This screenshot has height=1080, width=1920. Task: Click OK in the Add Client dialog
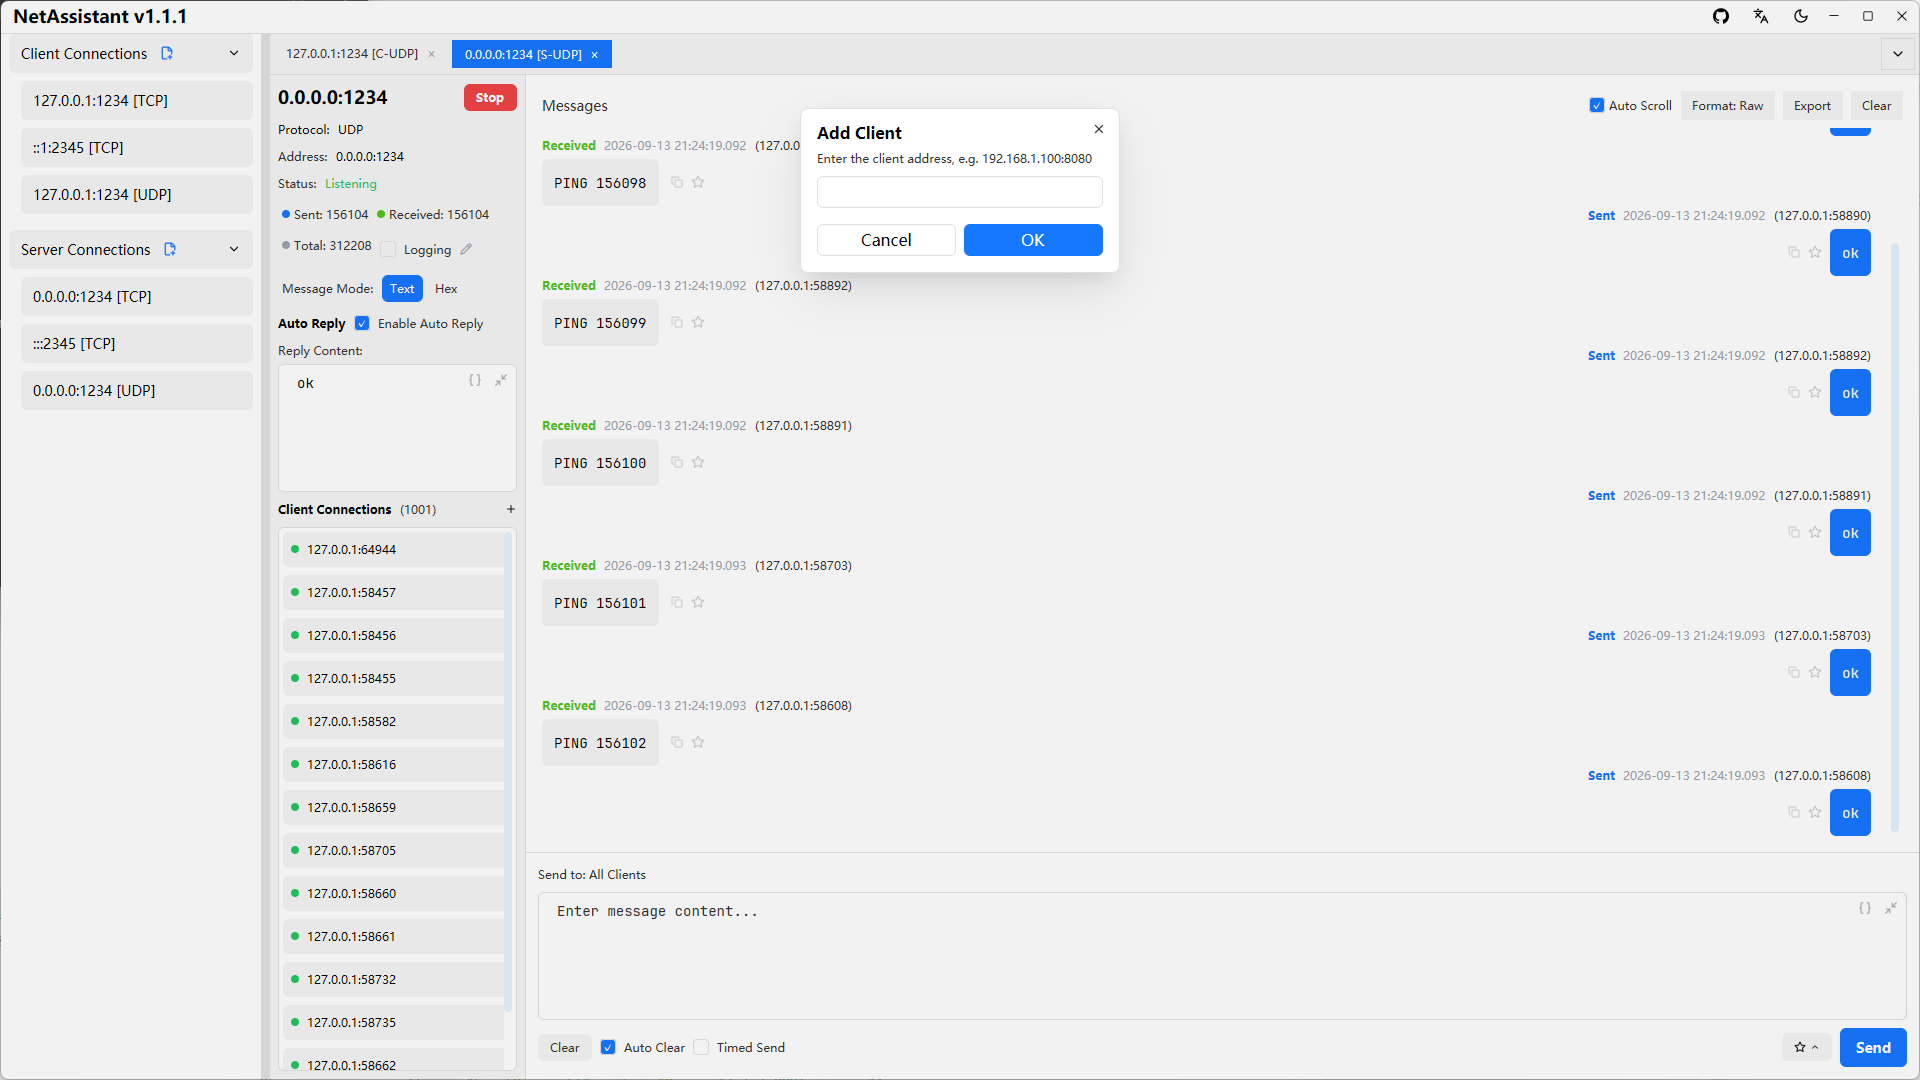pyautogui.click(x=1033, y=240)
